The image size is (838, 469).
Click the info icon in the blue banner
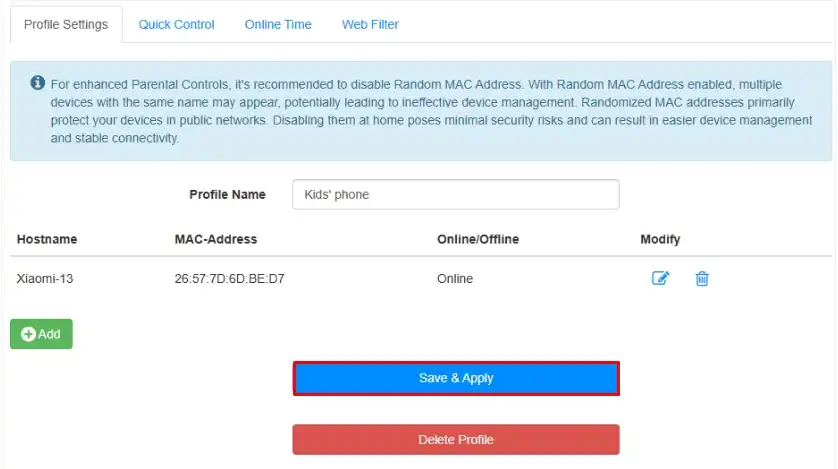pyautogui.click(x=37, y=82)
